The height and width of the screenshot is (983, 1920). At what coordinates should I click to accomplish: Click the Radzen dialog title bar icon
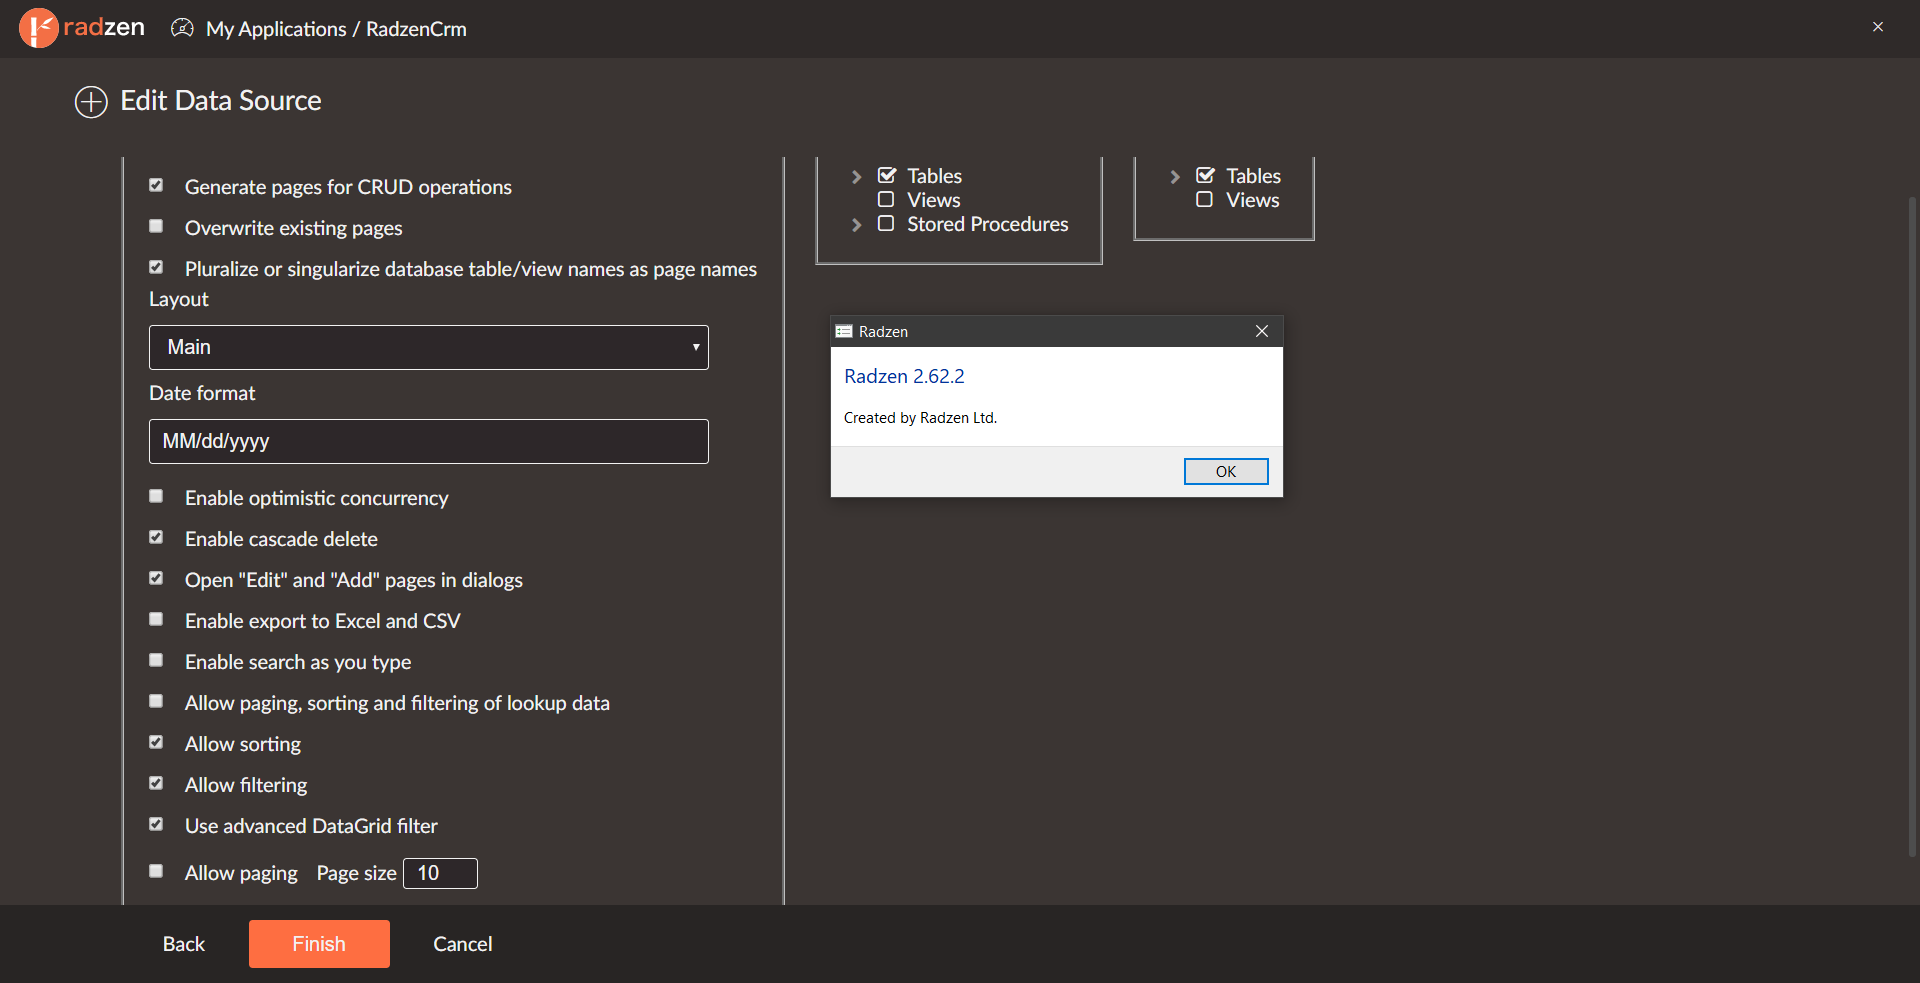(844, 331)
